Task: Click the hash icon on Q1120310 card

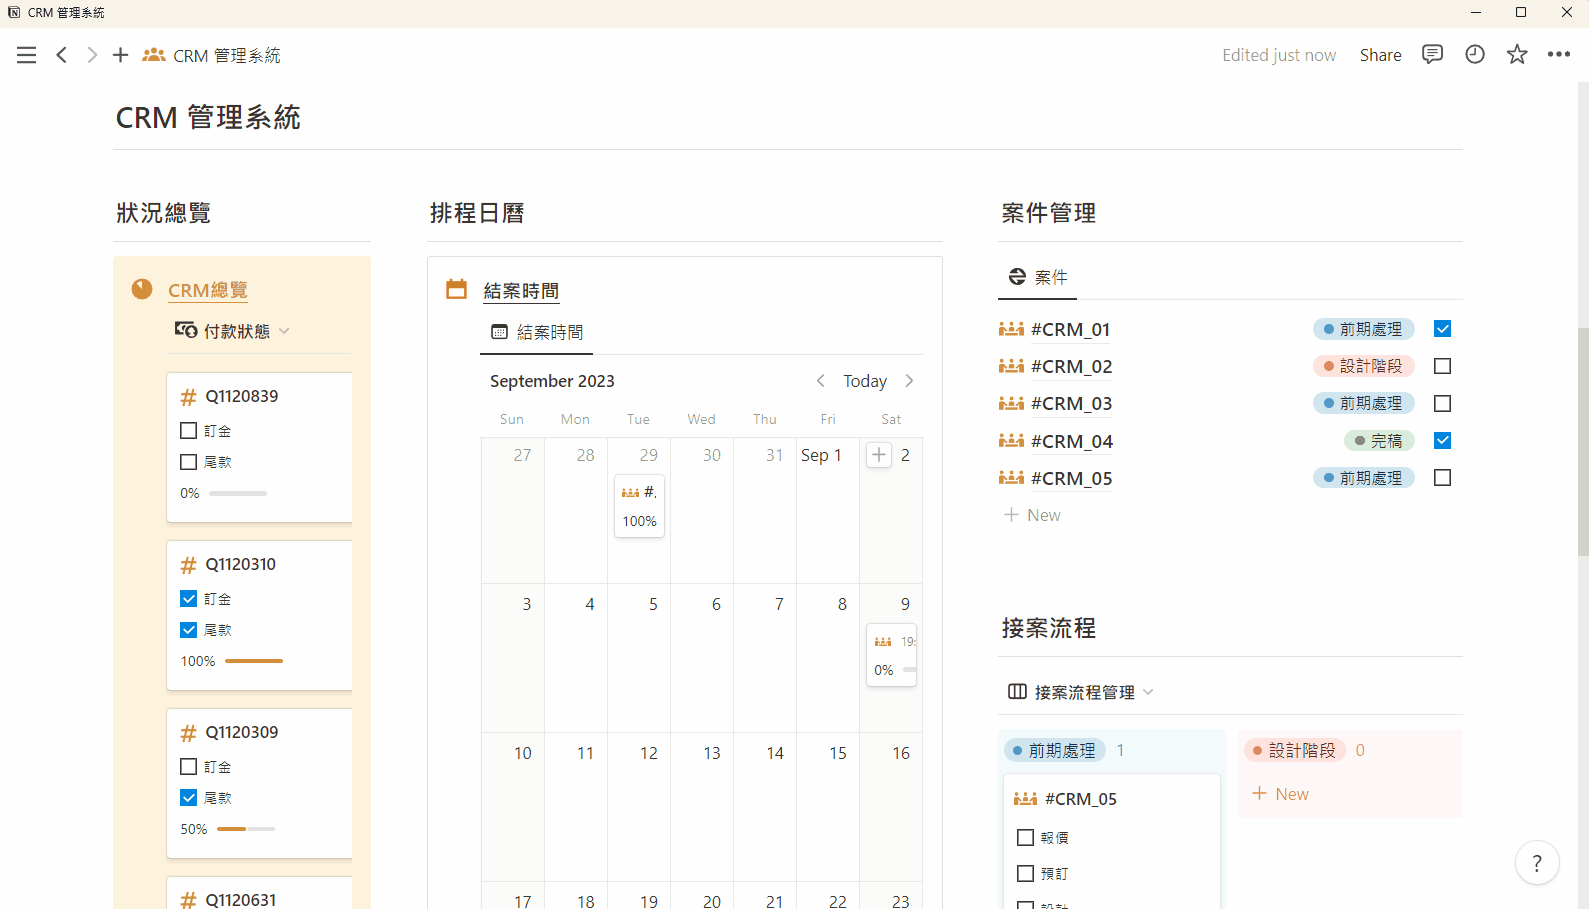Action: pos(188,565)
